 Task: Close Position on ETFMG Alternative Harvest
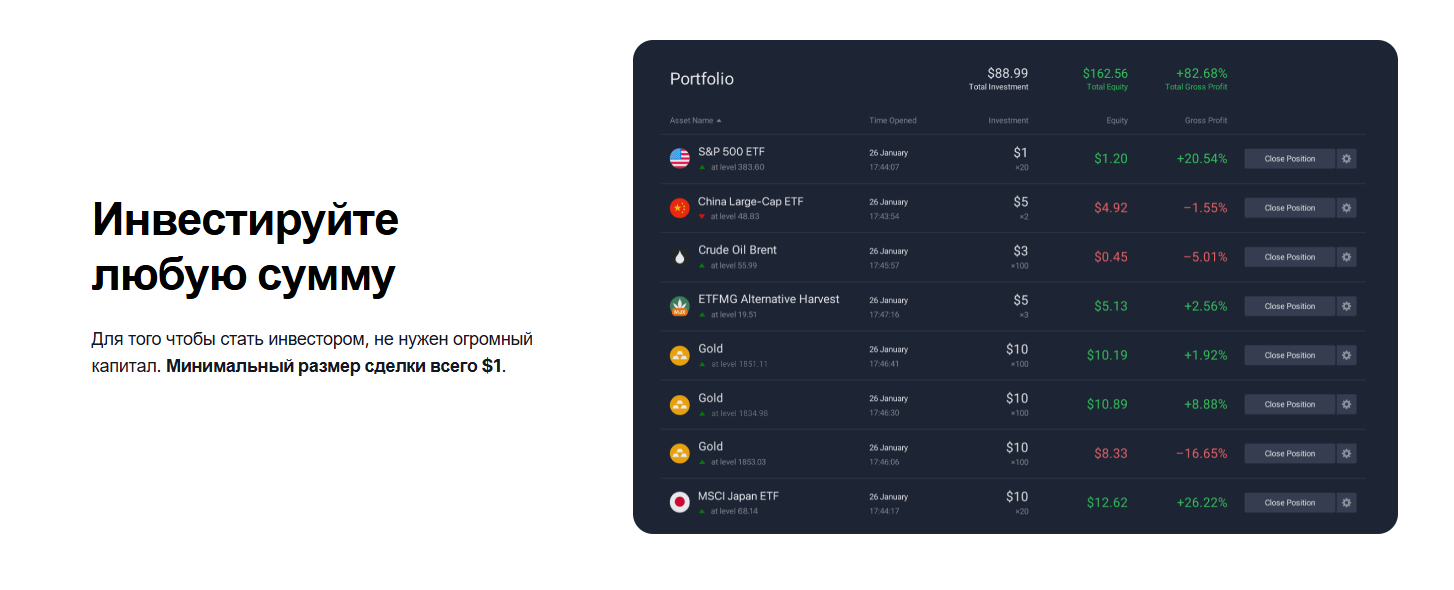tap(1289, 306)
